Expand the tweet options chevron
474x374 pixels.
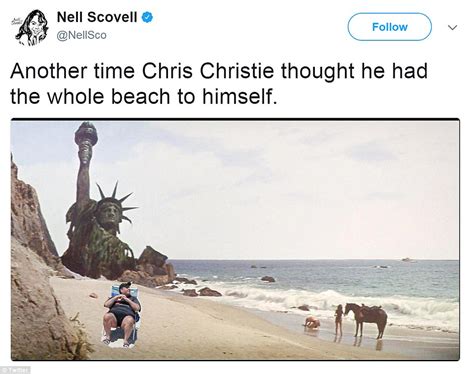coord(452,27)
